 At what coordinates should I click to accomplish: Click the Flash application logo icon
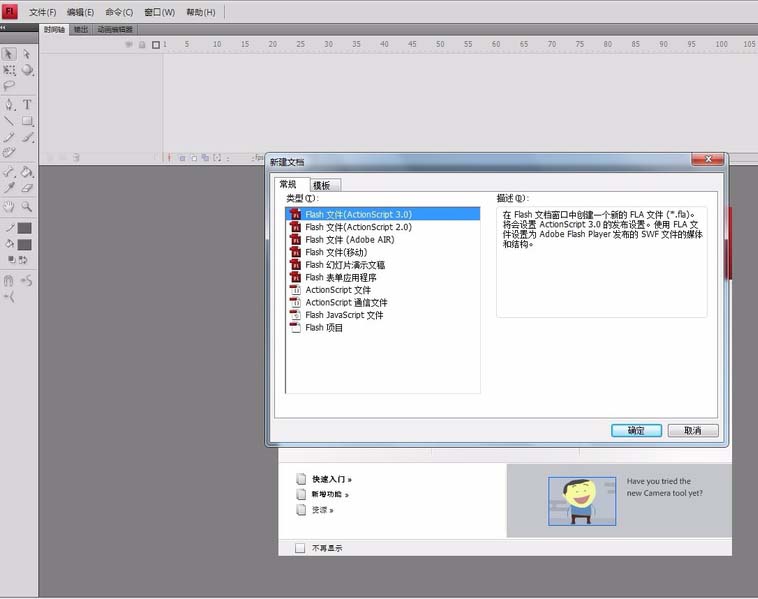pos(10,12)
